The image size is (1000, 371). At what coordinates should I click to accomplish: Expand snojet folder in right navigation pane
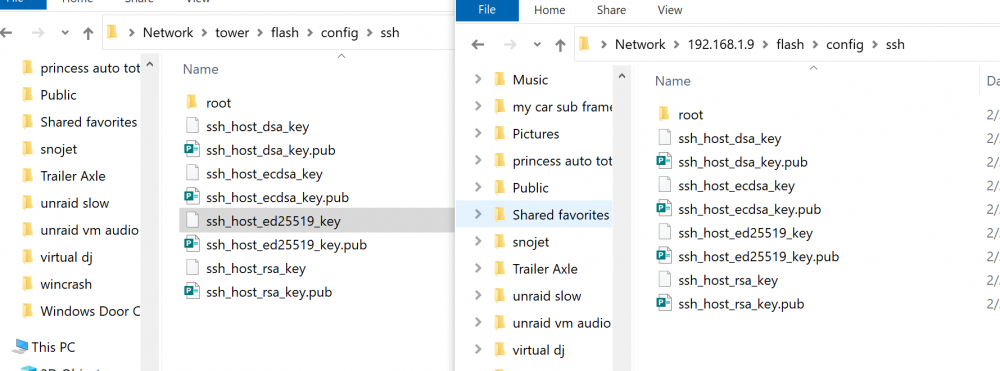coord(478,242)
